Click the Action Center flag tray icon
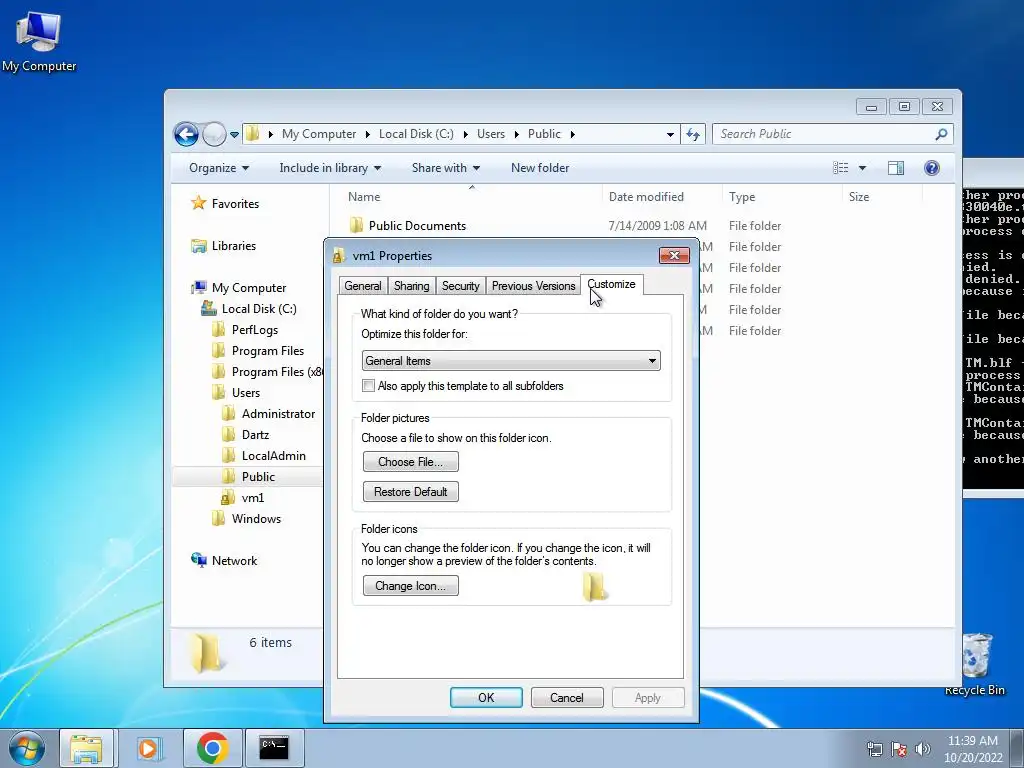Image resolution: width=1024 pixels, height=768 pixels. [899, 749]
